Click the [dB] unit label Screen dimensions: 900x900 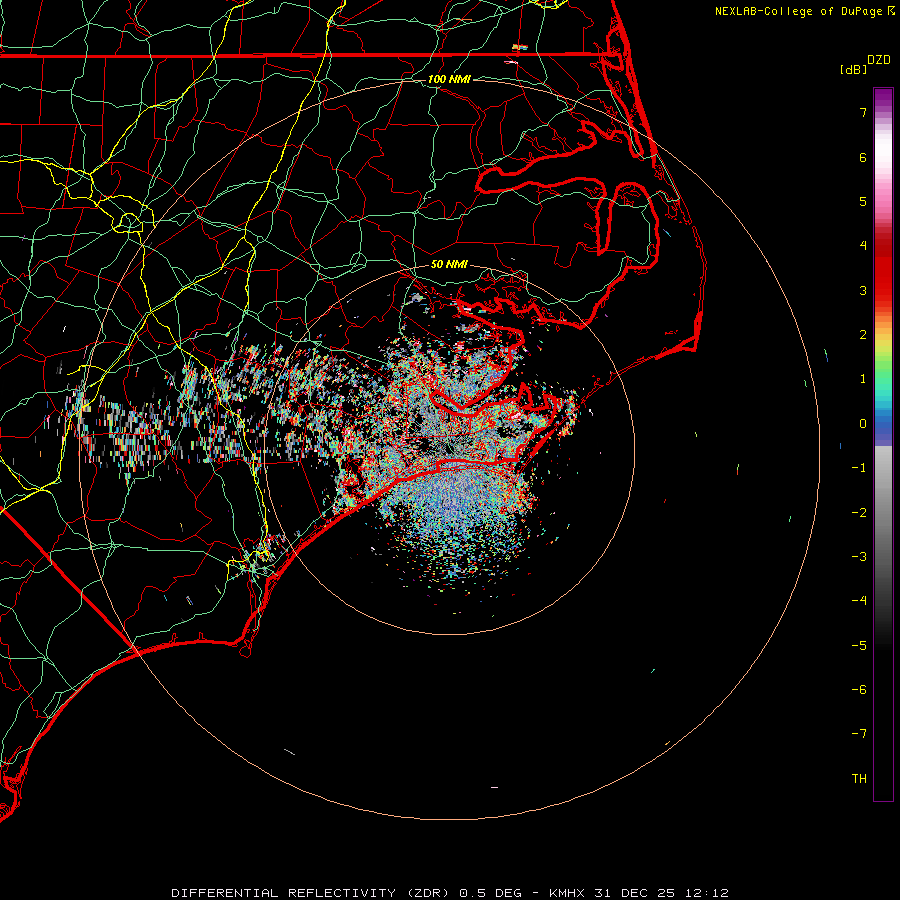point(854,69)
